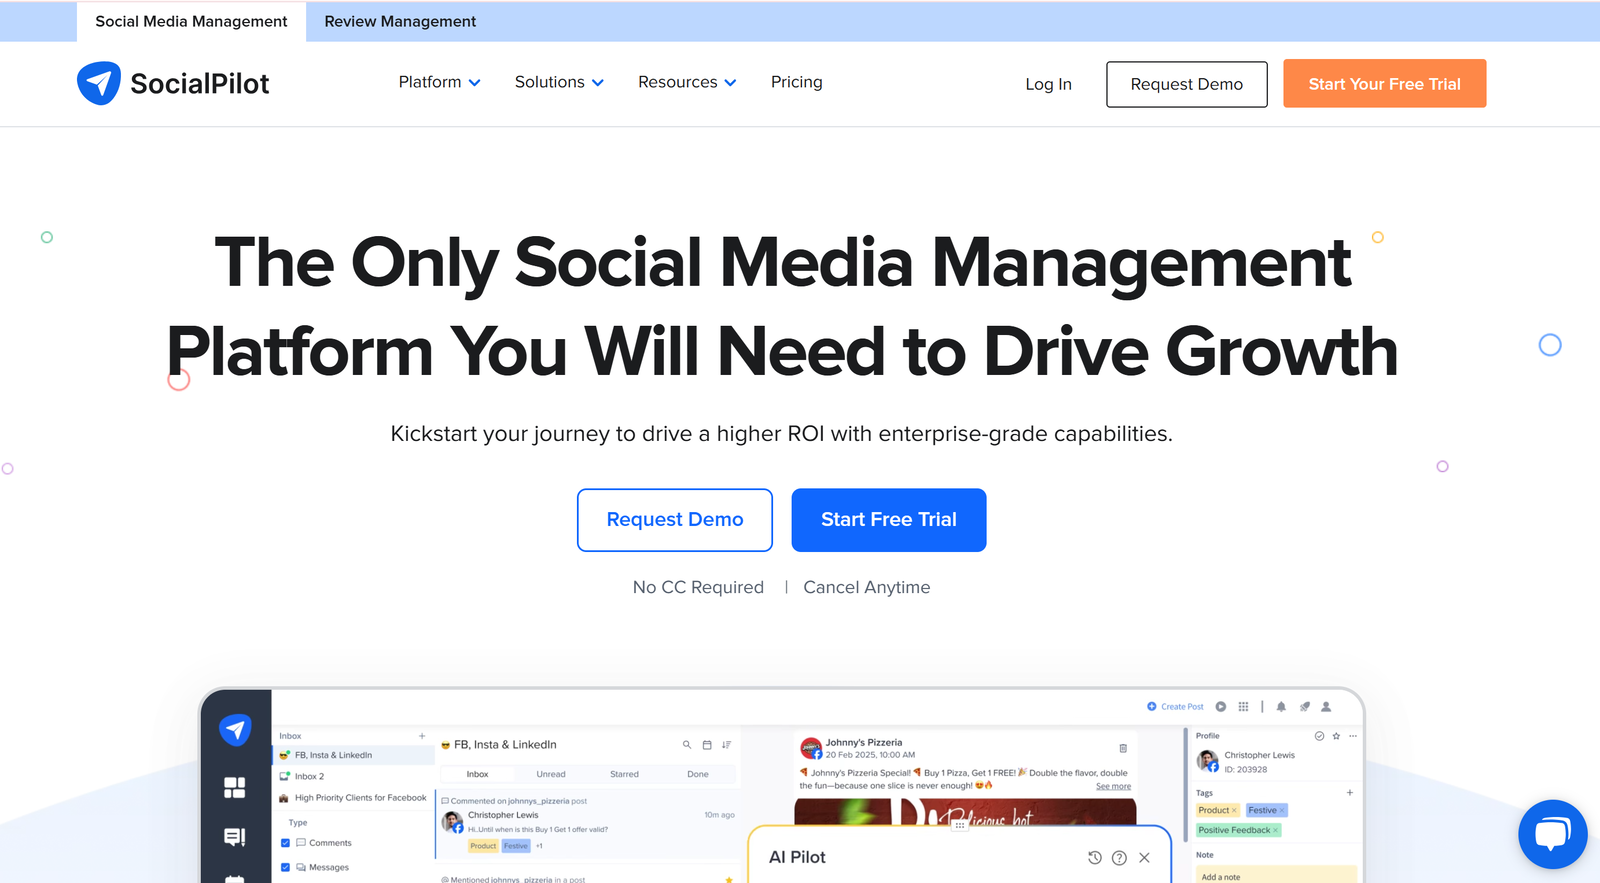Mark profile as done with checkmark icon
The width and height of the screenshot is (1600, 883).
pyautogui.click(x=1319, y=736)
